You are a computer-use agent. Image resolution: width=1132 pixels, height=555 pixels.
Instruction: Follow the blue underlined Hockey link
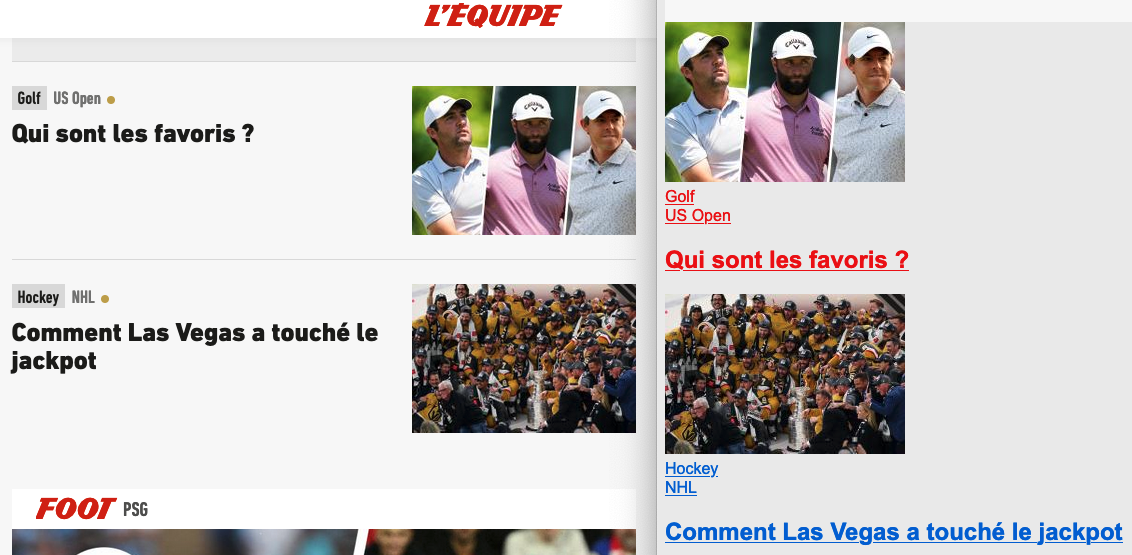coord(691,468)
